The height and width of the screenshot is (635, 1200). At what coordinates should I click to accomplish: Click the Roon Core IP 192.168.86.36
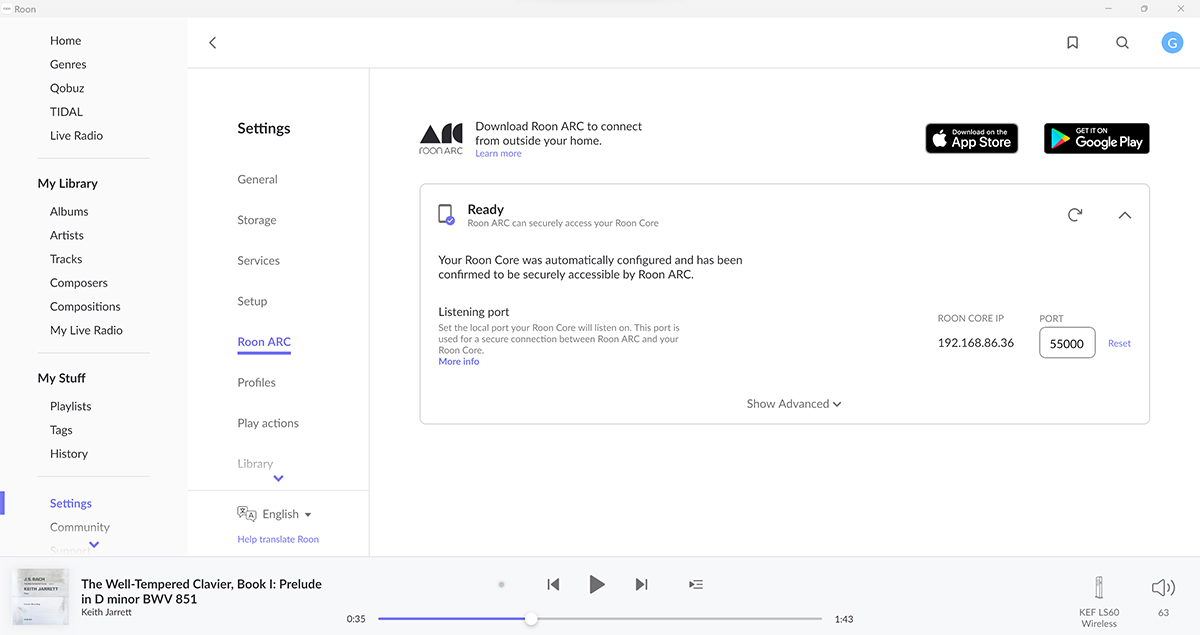point(976,343)
